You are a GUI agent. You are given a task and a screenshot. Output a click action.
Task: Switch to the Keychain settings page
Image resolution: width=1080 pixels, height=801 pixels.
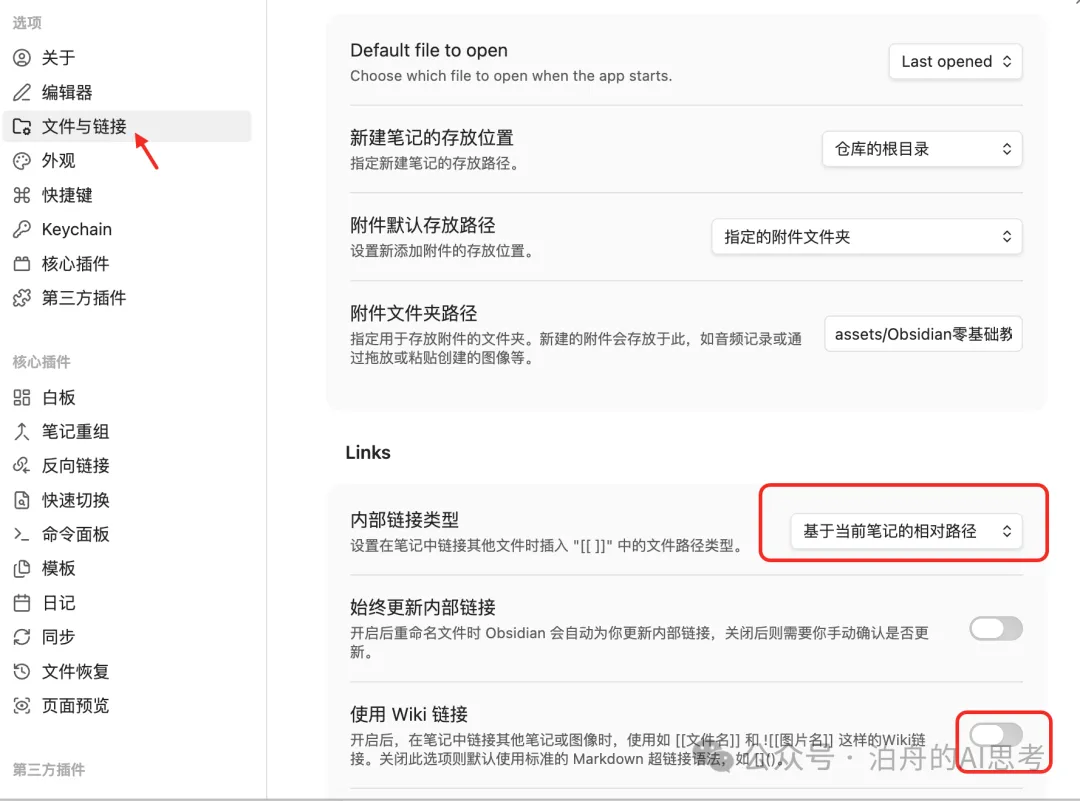pyautogui.click(x=127, y=229)
